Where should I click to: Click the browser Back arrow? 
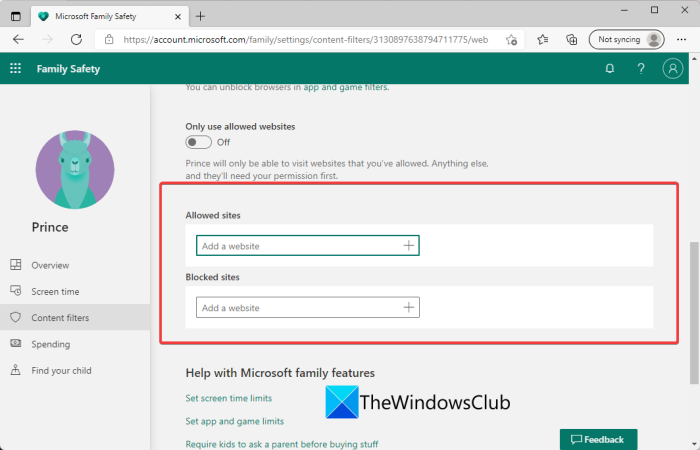pos(18,39)
